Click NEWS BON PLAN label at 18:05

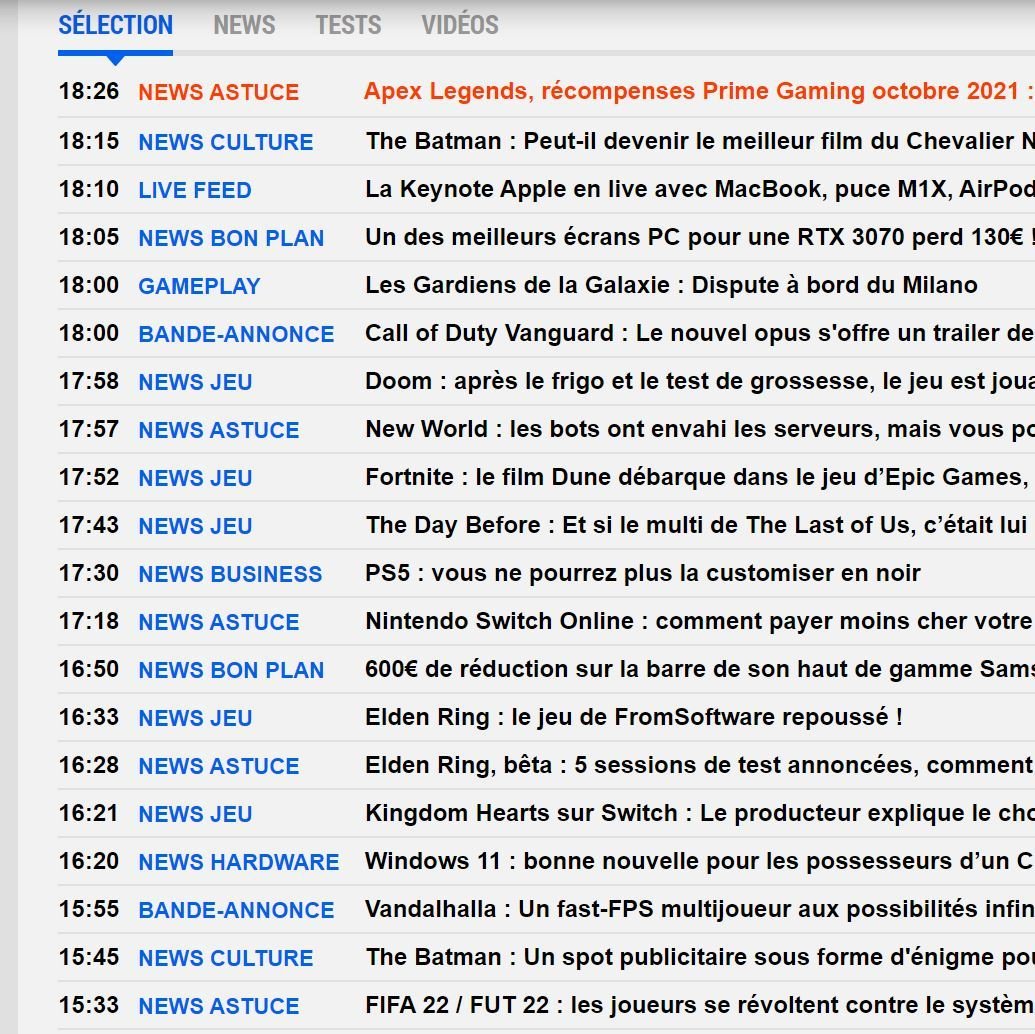(x=231, y=238)
